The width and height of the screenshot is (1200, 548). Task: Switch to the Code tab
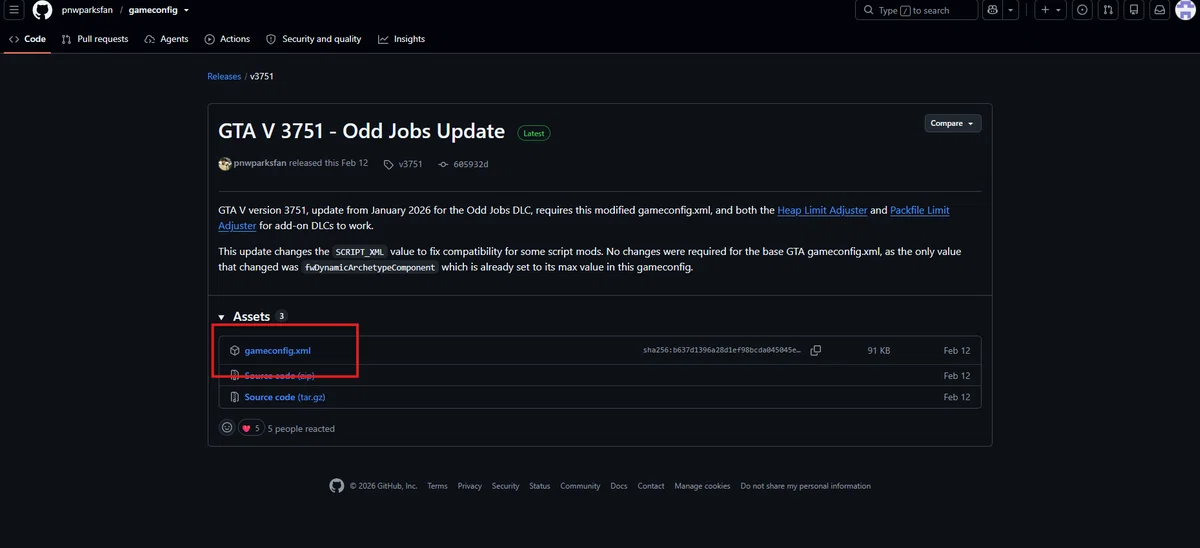click(28, 39)
